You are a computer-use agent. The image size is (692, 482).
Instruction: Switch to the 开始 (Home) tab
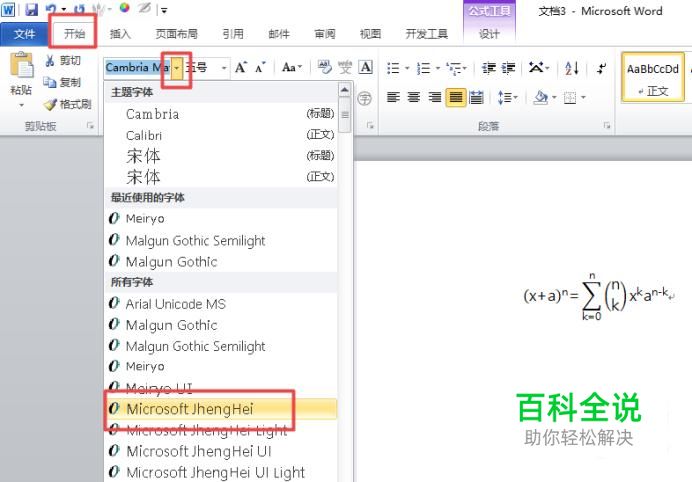point(74,34)
